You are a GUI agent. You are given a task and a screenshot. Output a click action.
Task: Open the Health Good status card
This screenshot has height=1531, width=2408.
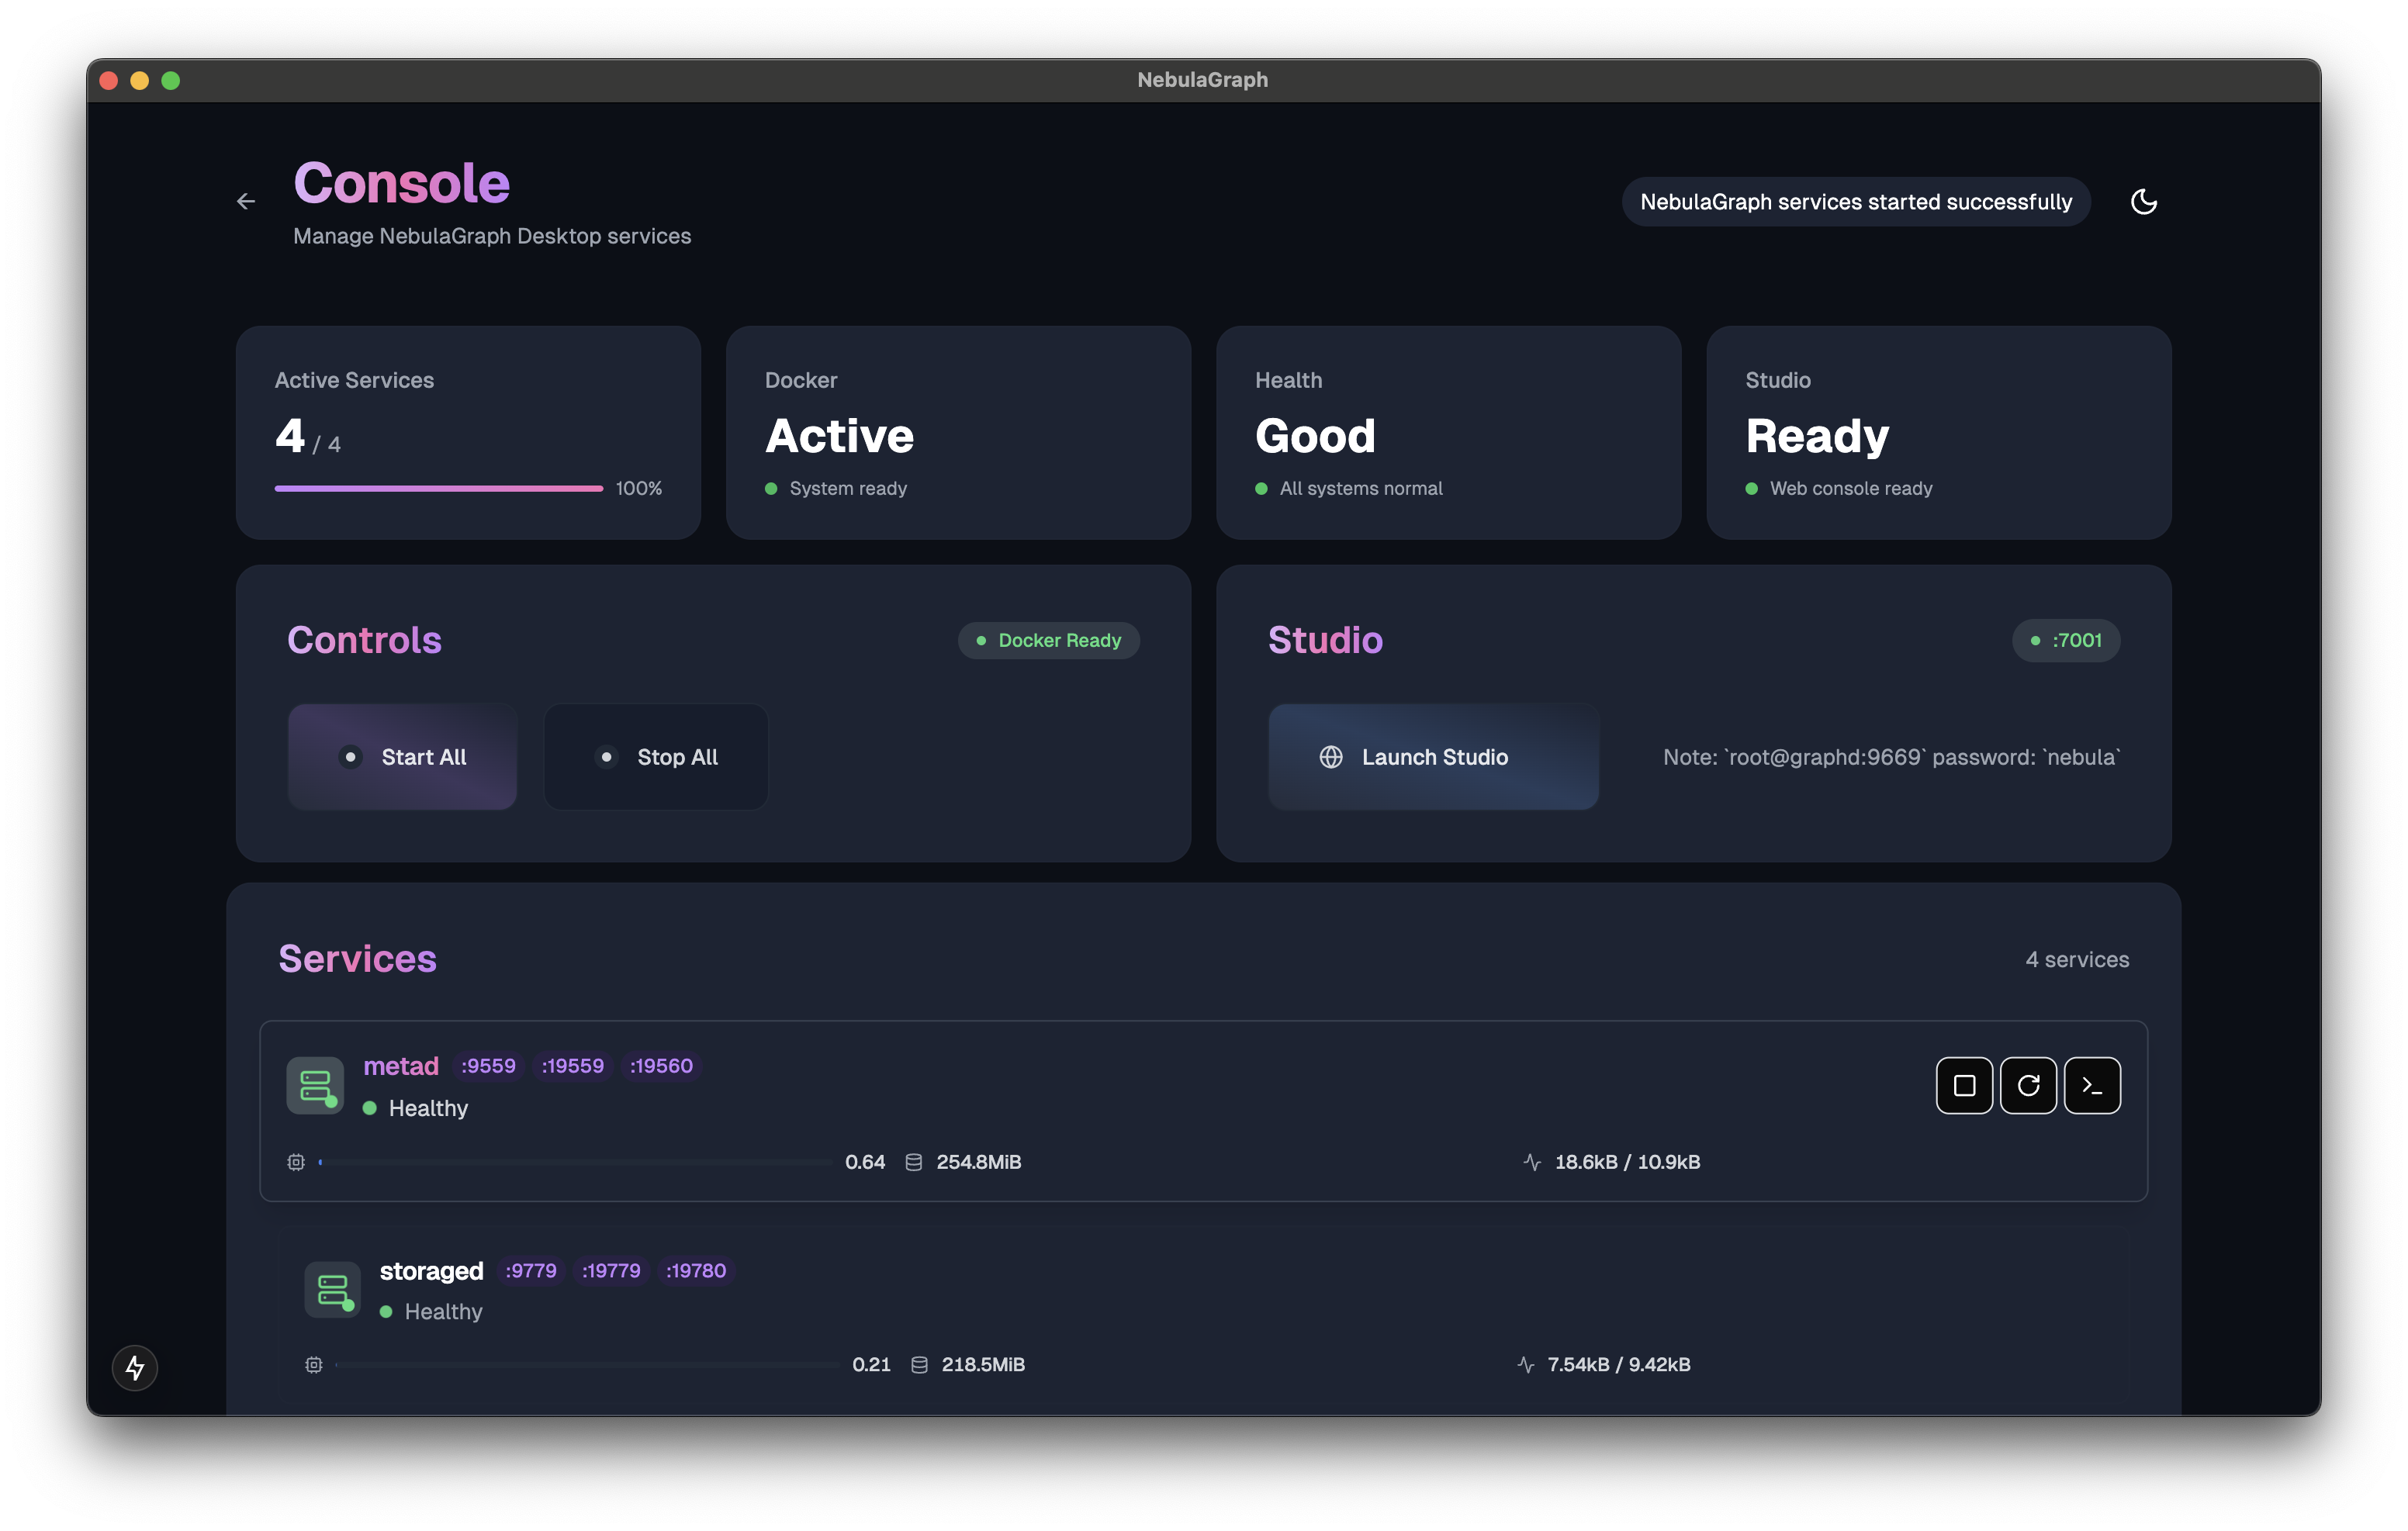1448,432
